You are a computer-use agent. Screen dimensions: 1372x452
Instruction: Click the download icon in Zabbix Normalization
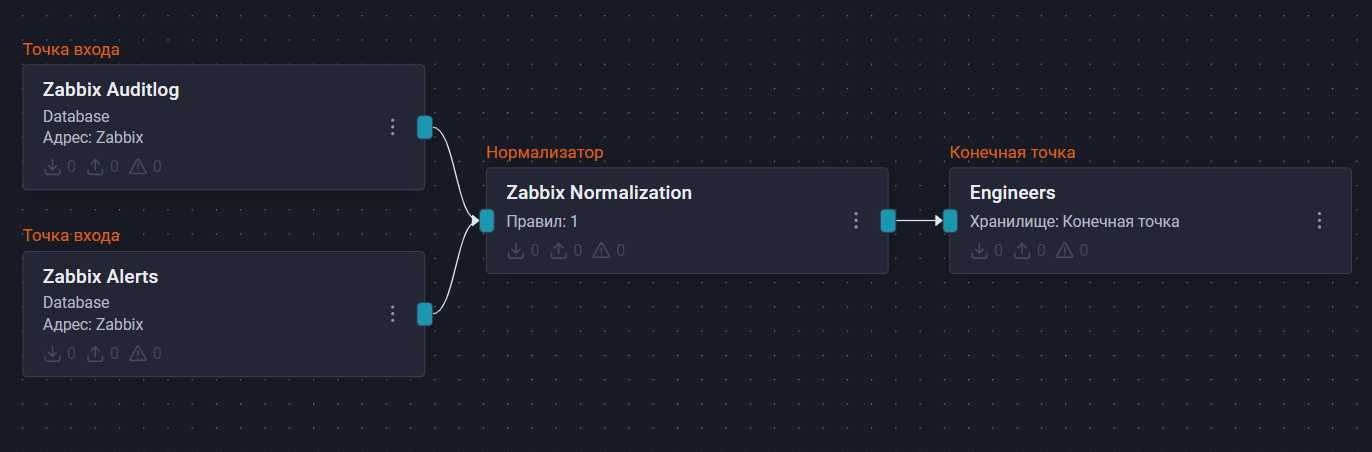point(516,250)
